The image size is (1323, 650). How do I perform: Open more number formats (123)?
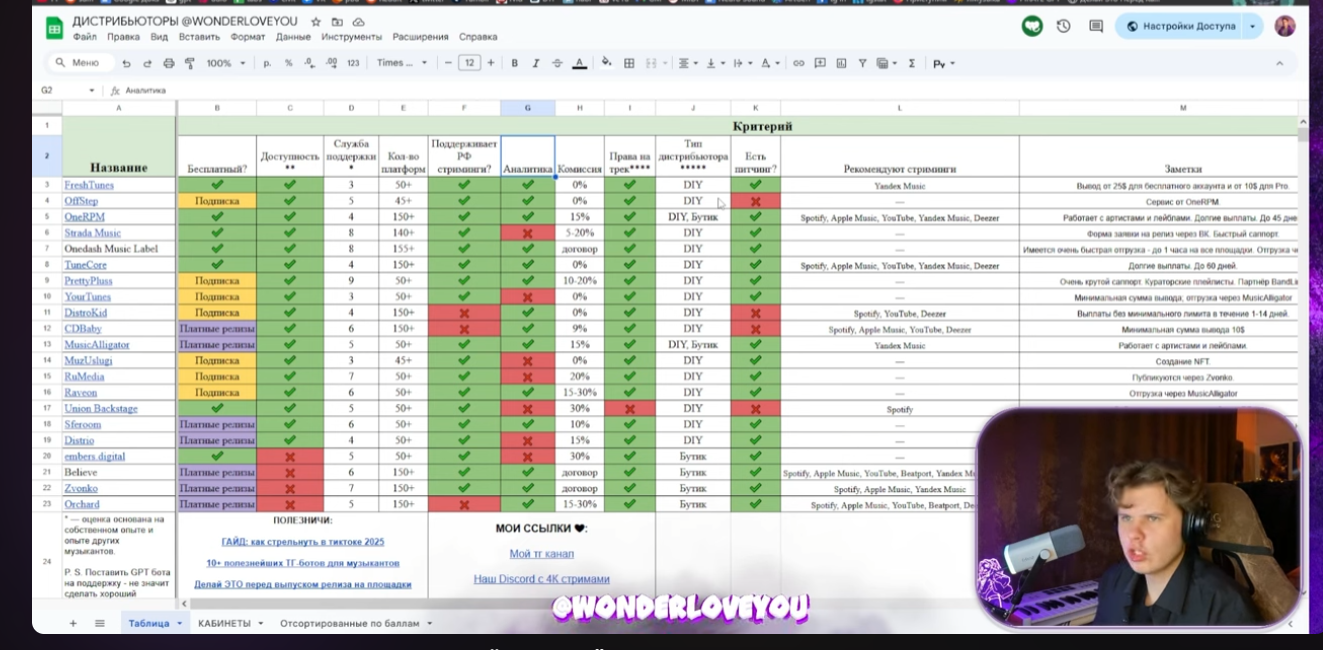[353, 63]
